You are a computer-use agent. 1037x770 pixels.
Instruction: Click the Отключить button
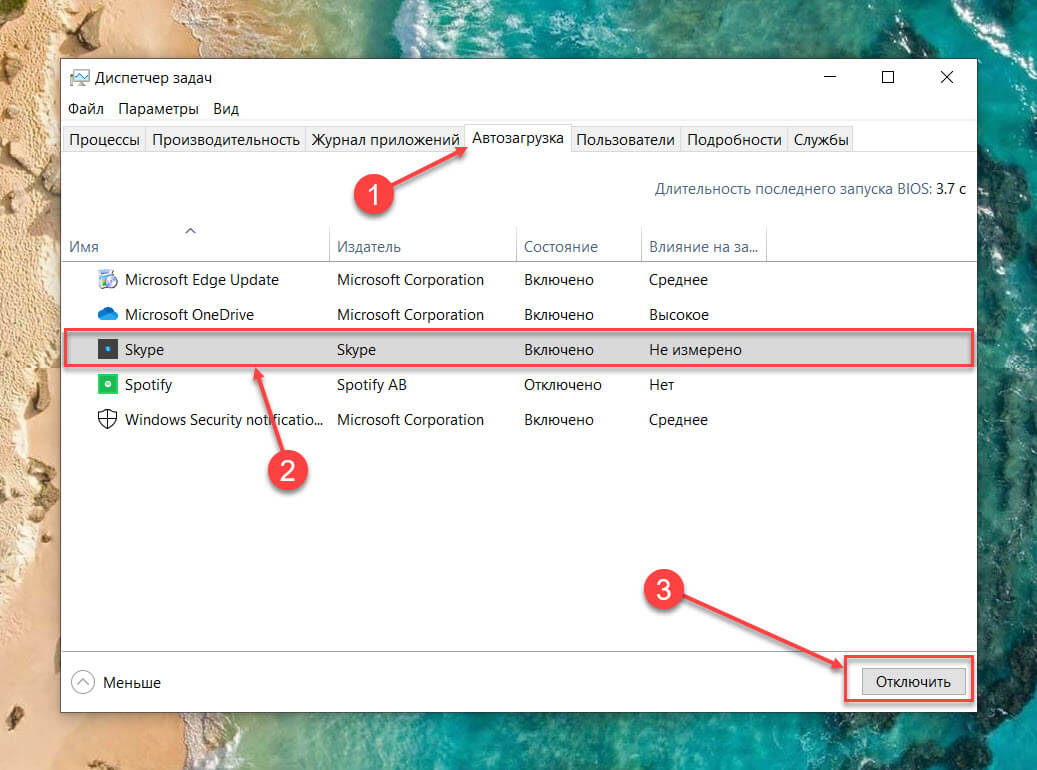tap(913, 681)
